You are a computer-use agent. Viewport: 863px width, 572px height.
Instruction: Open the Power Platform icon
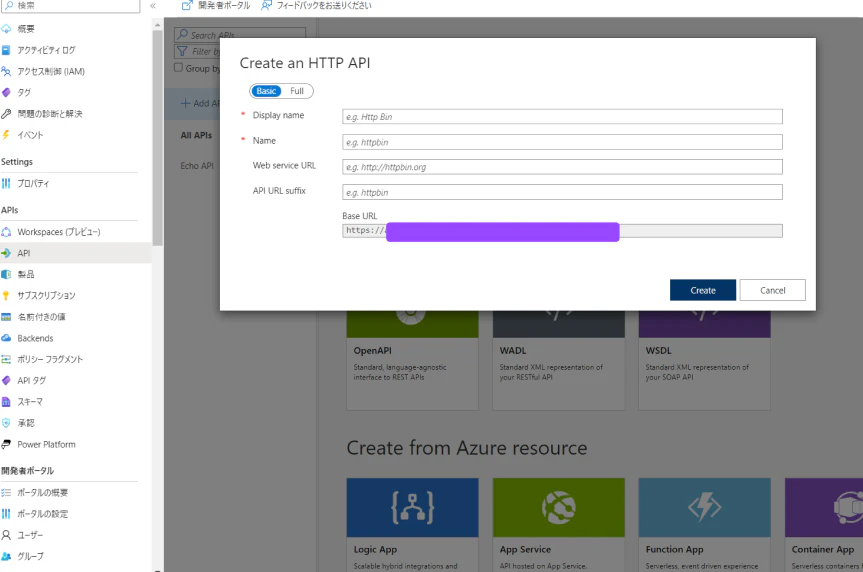(6, 444)
